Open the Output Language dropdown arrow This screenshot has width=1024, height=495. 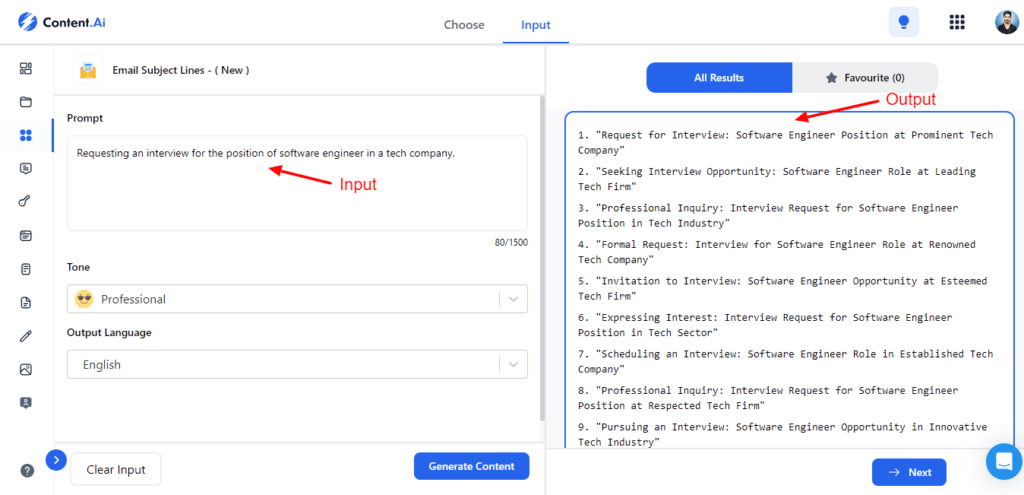point(513,364)
